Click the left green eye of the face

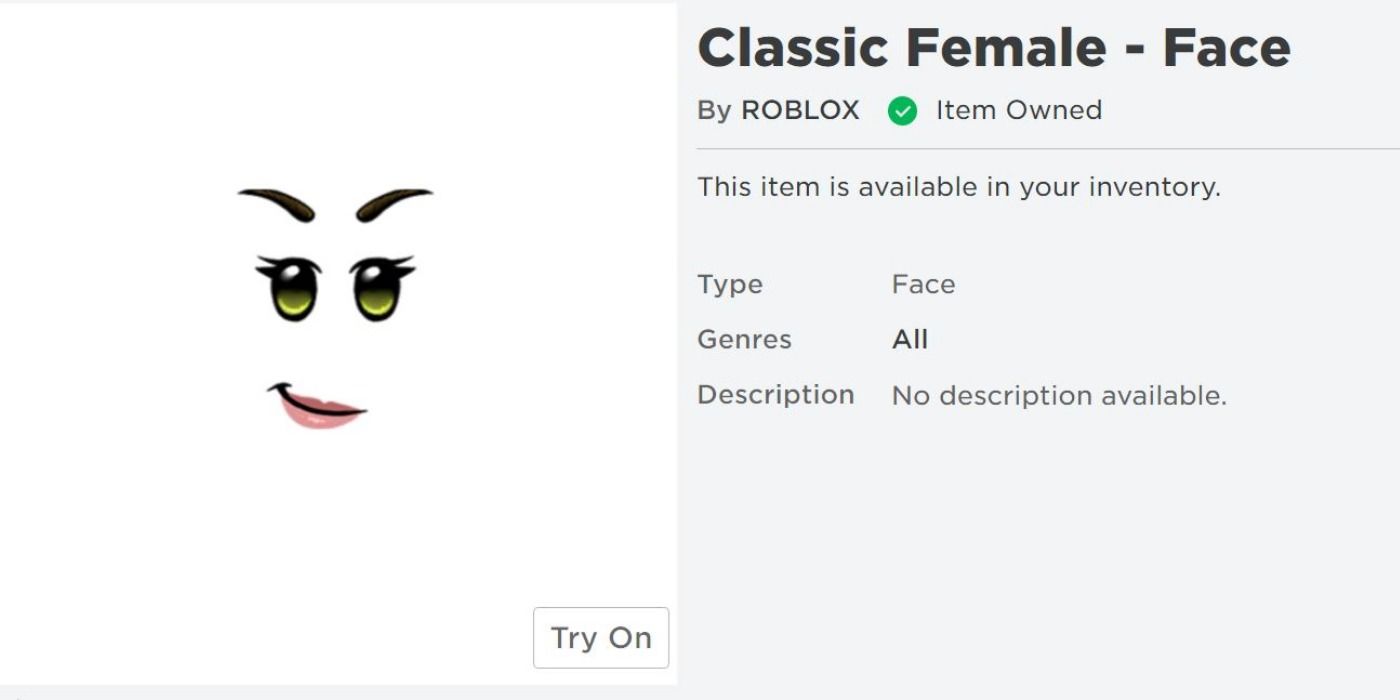[x=292, y=288]
